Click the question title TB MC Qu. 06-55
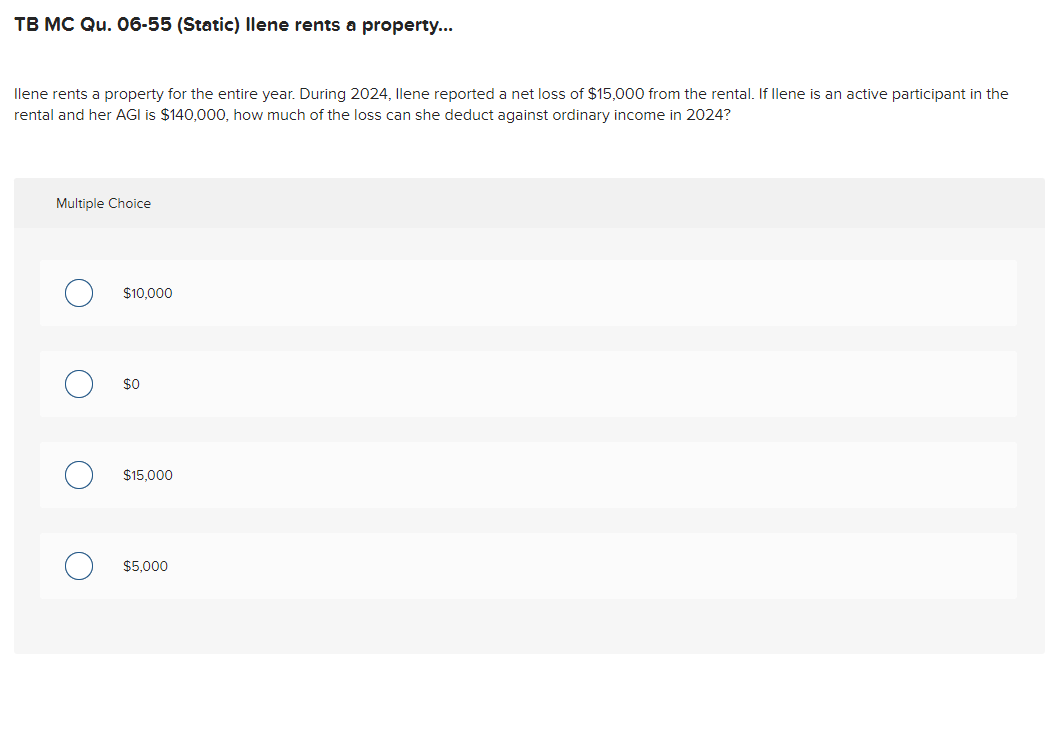This screenshot has height=744, width=1056. point(232,24)
